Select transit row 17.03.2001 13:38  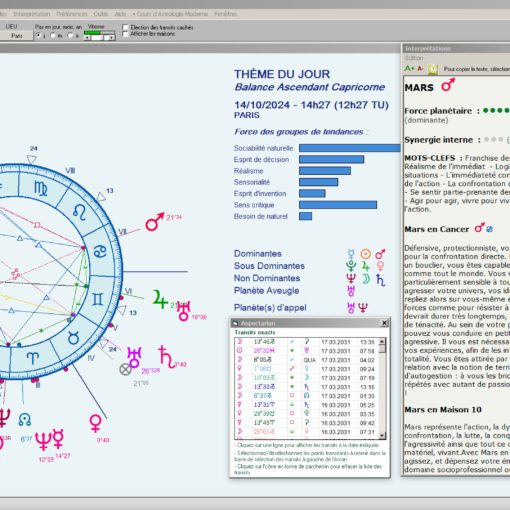(x=307, y=342)
